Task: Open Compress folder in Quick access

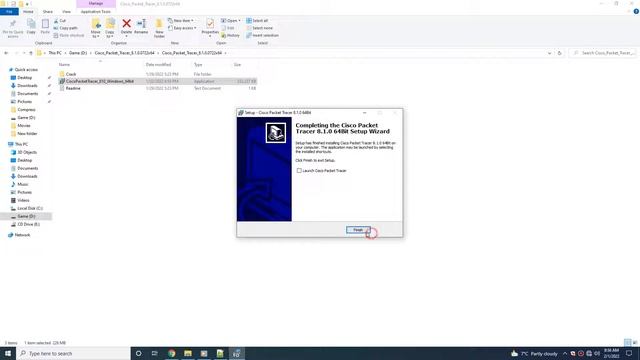Action: pos(26,110)
